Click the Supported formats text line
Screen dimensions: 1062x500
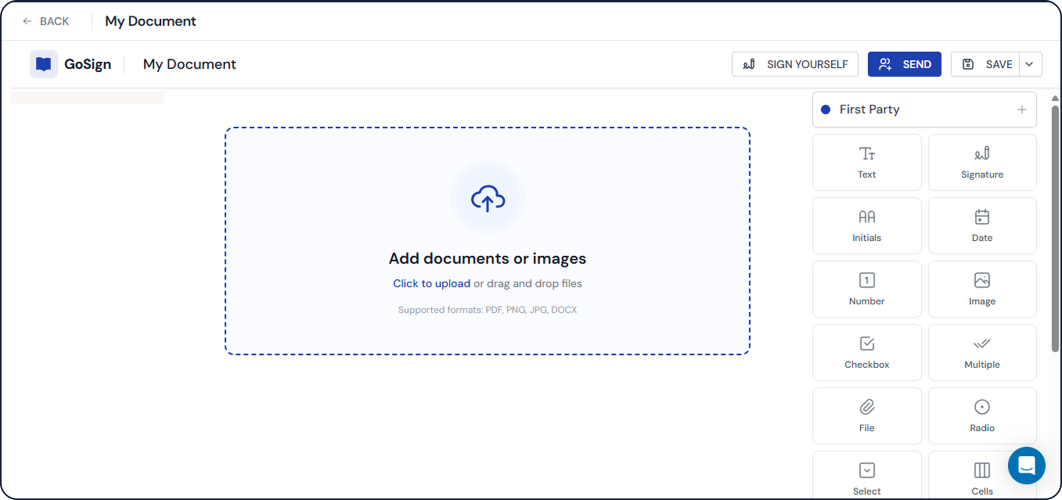[x=488, y=310]
